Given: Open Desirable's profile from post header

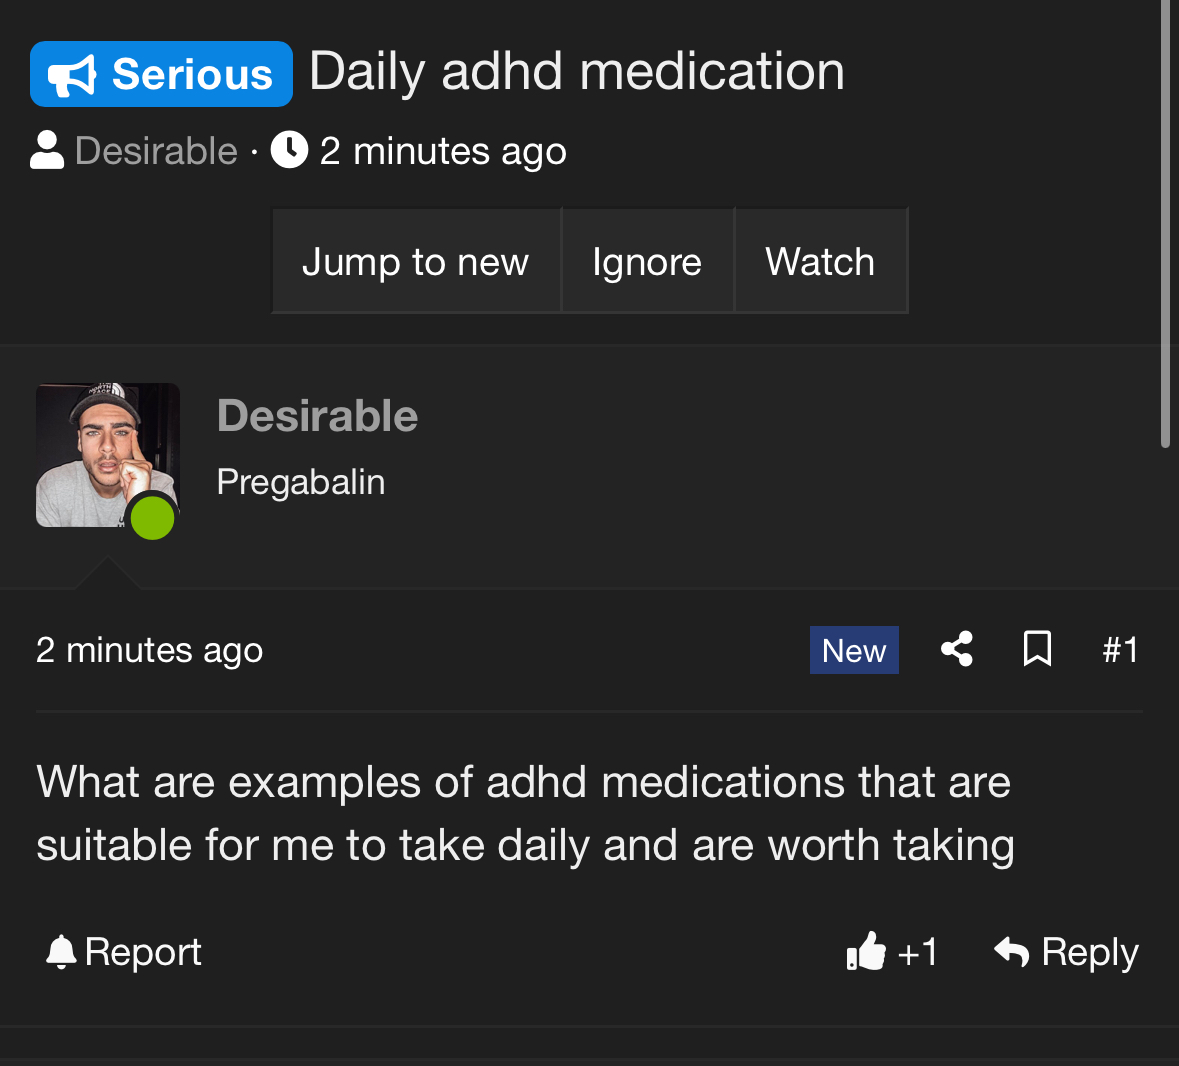Looking at the screenshot, I should click(x=317, y=416).
